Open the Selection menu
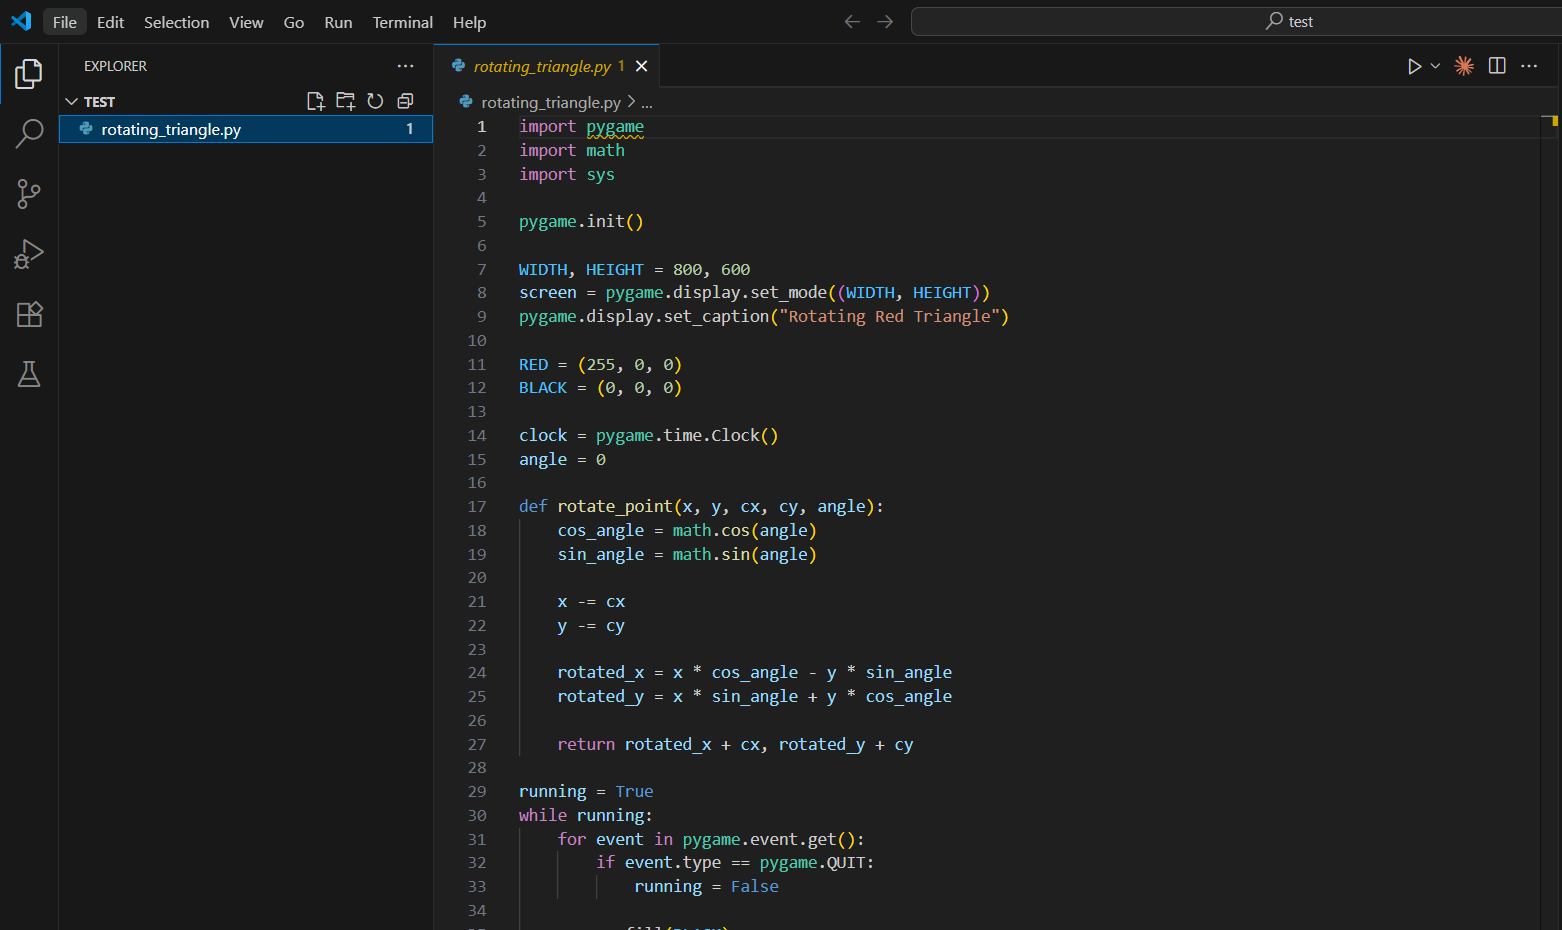The image size is (1562, 930). pos(176,22)
